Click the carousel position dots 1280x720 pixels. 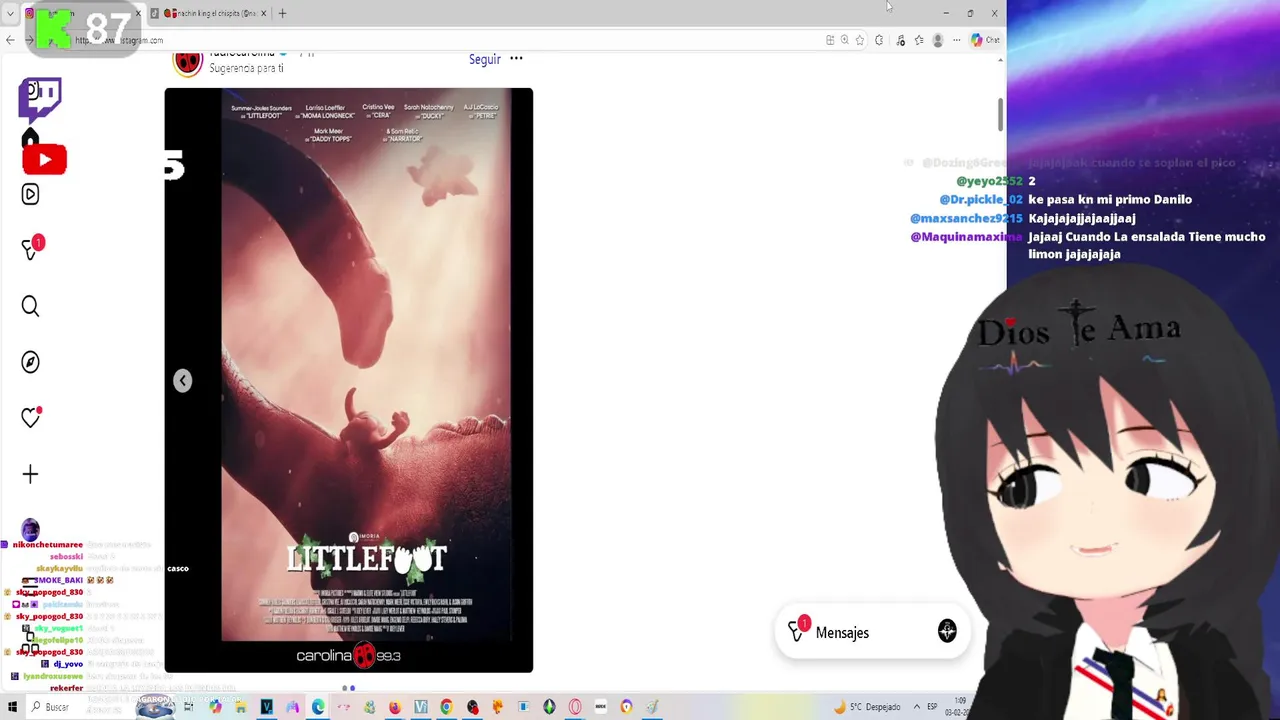(348, 688)
